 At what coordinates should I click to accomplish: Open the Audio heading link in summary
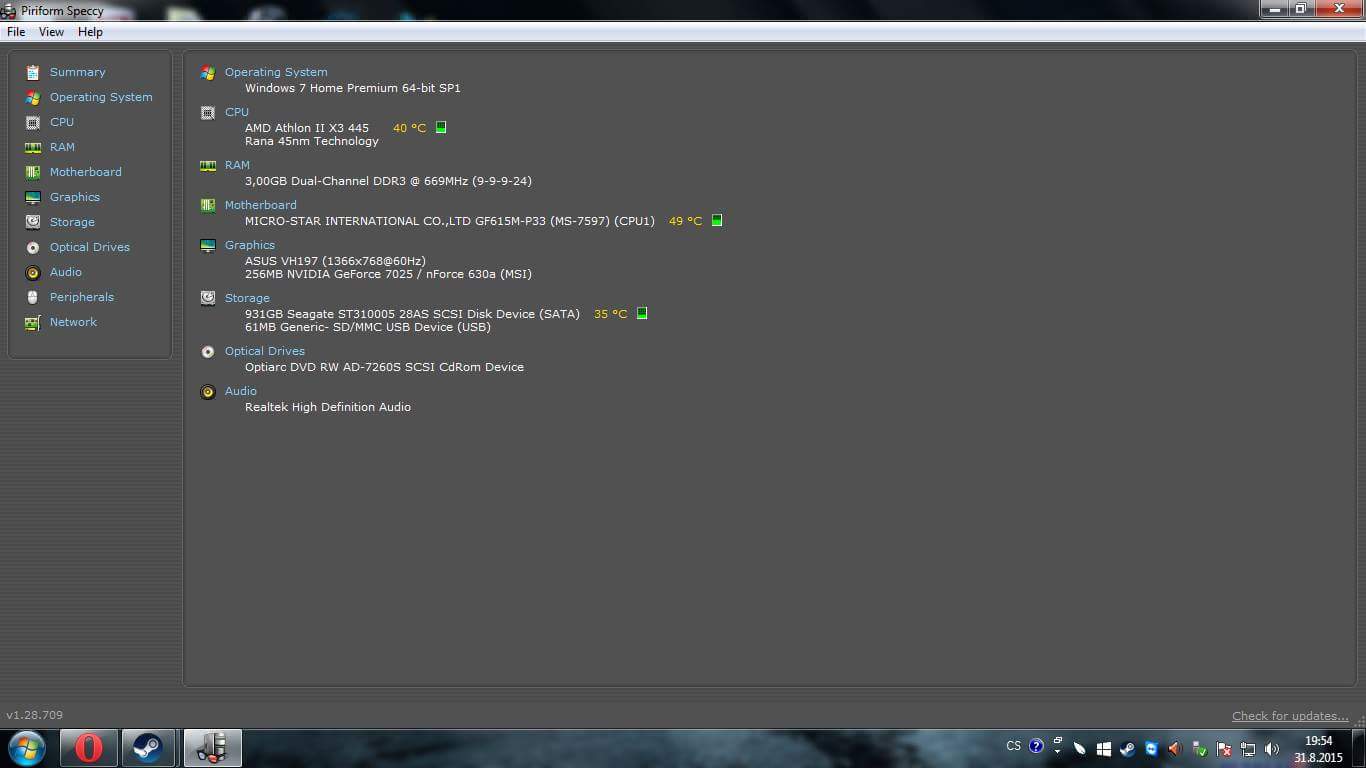[x=241, y=391]
